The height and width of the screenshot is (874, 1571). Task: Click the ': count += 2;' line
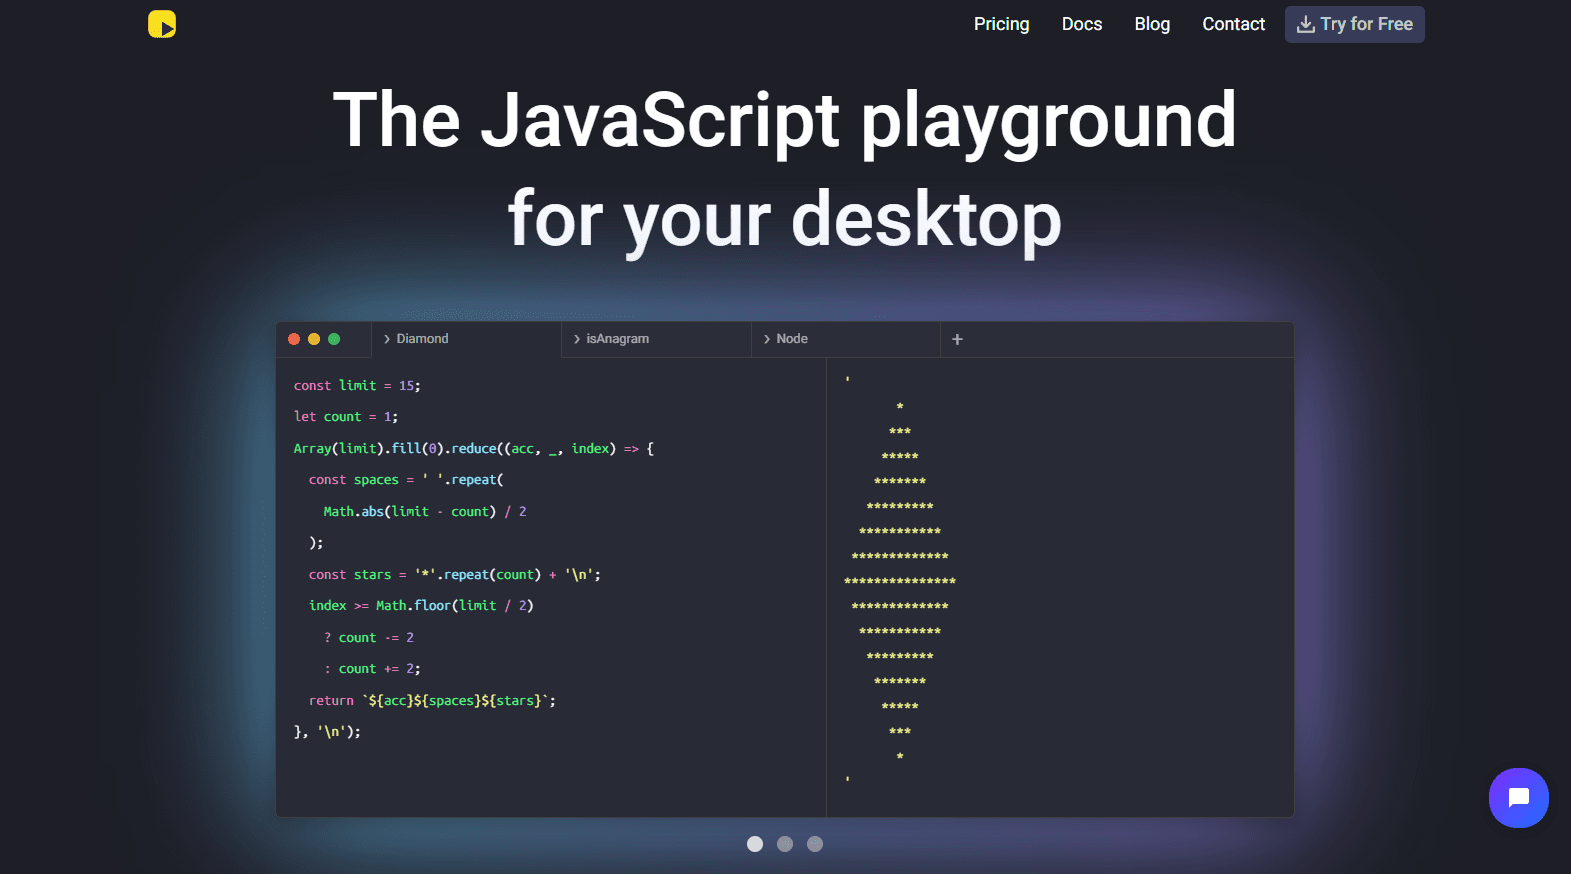tap(372, 669)
